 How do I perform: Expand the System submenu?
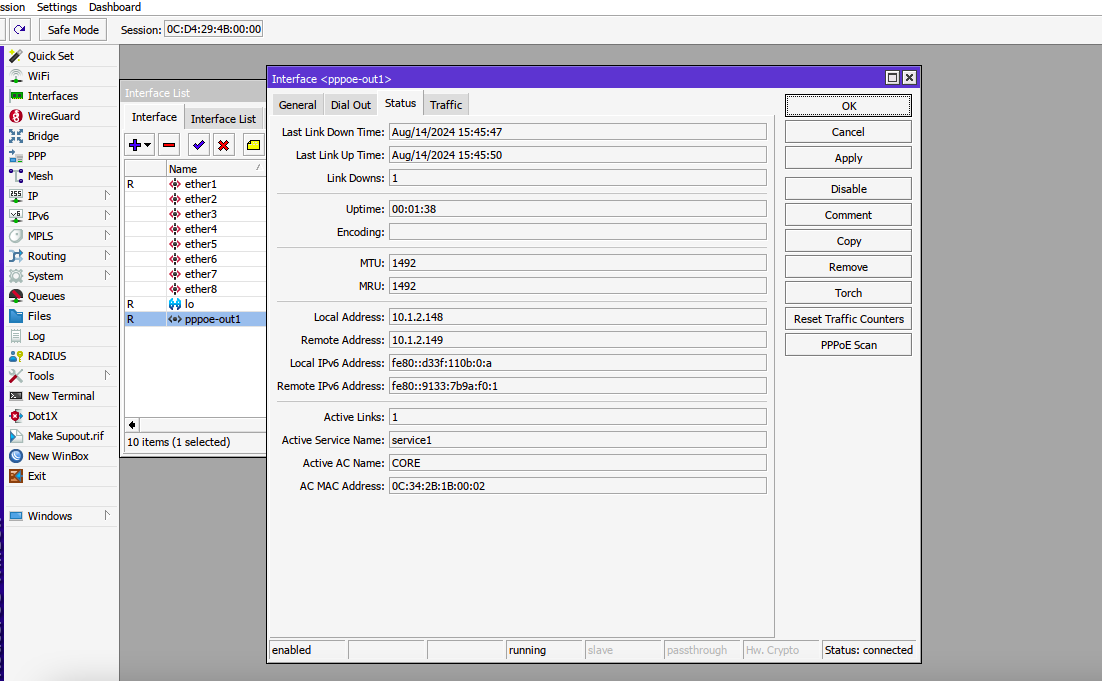point(107,275)
